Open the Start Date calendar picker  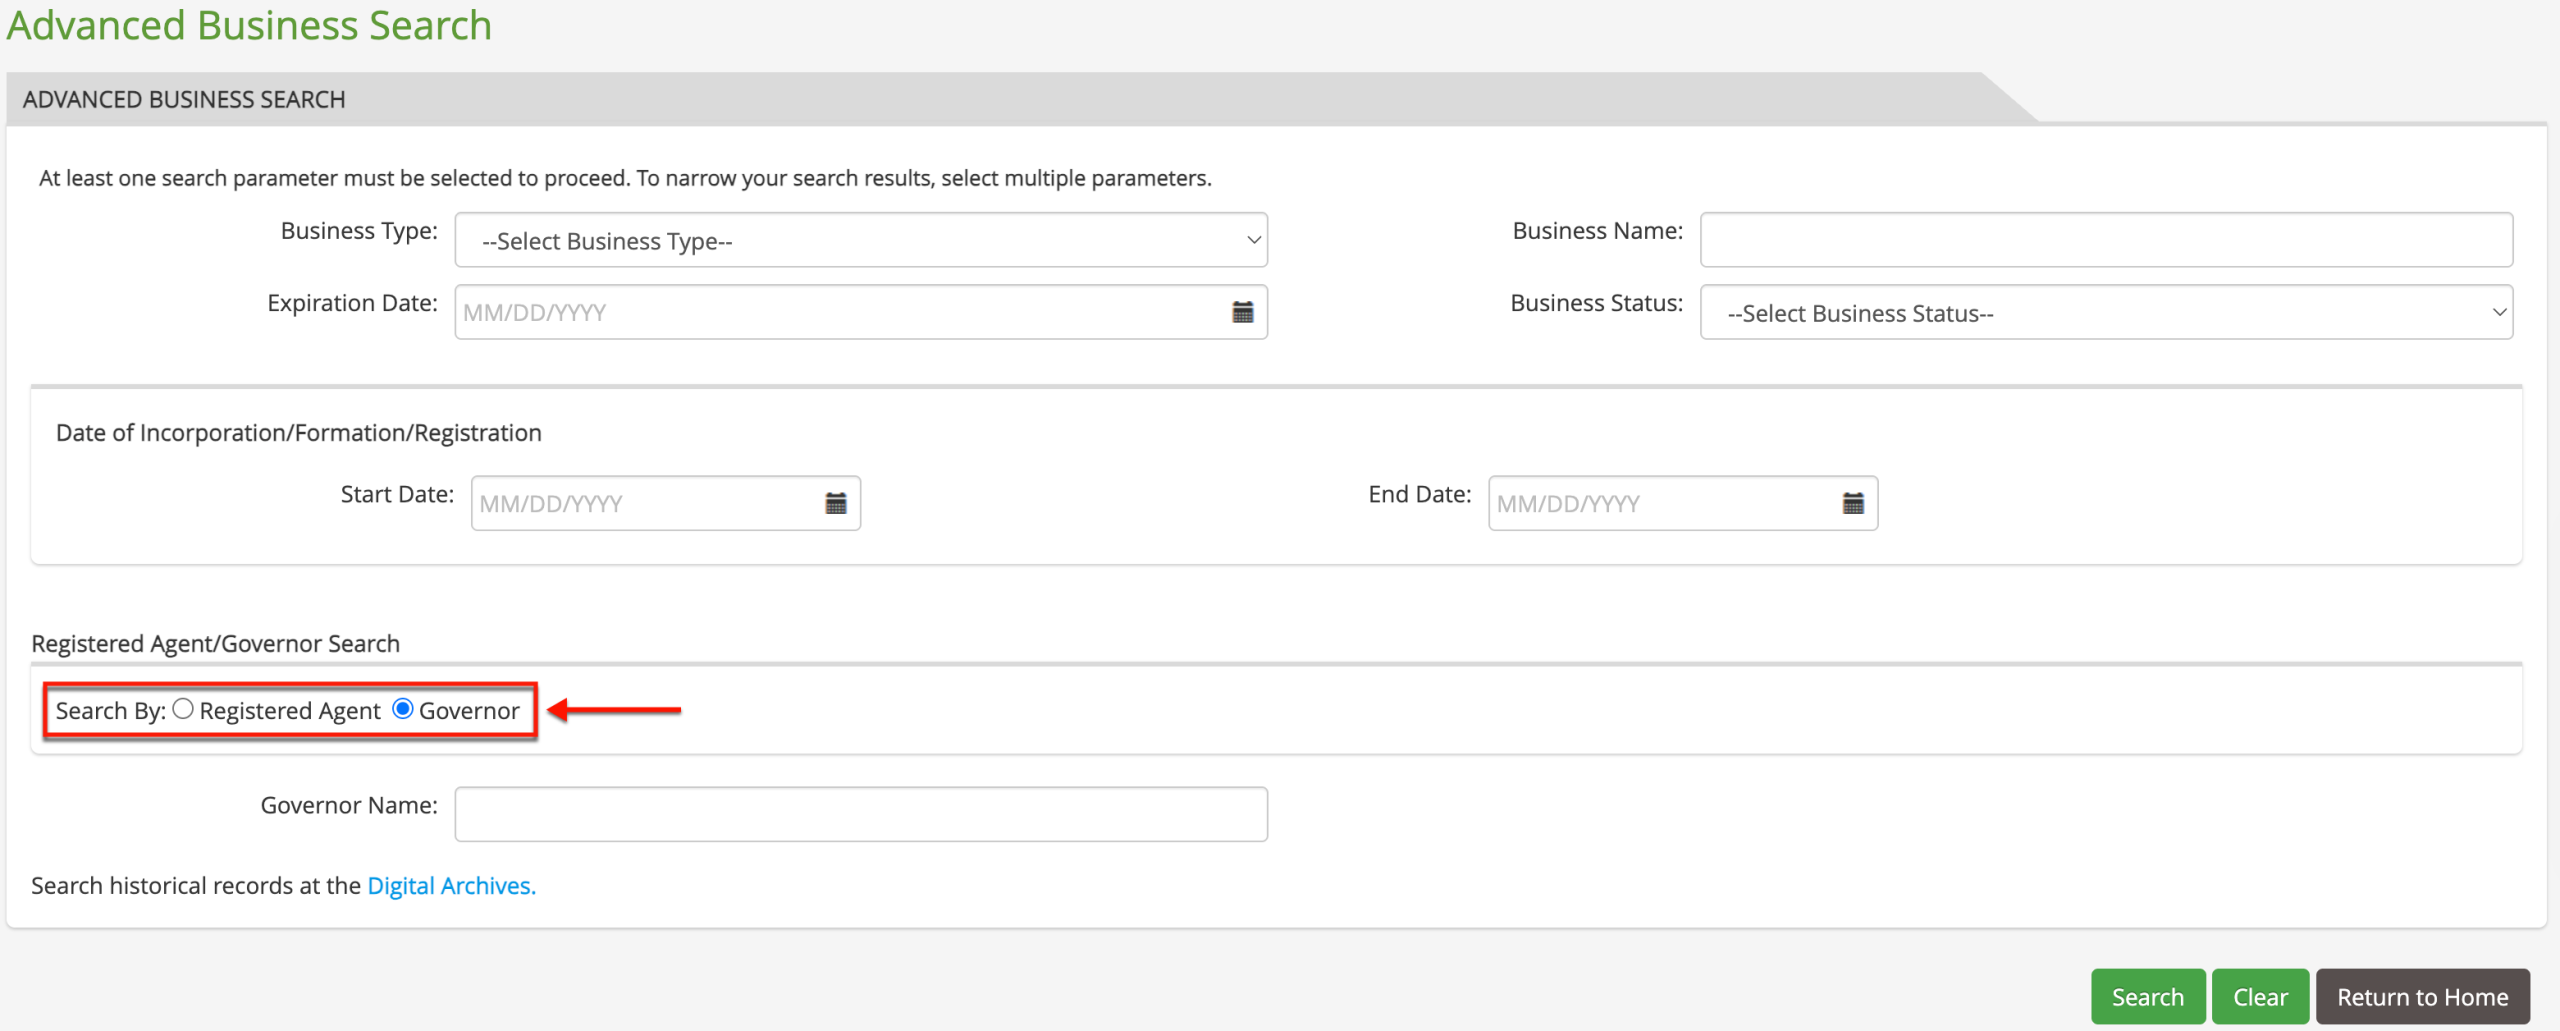pos(836,503)
